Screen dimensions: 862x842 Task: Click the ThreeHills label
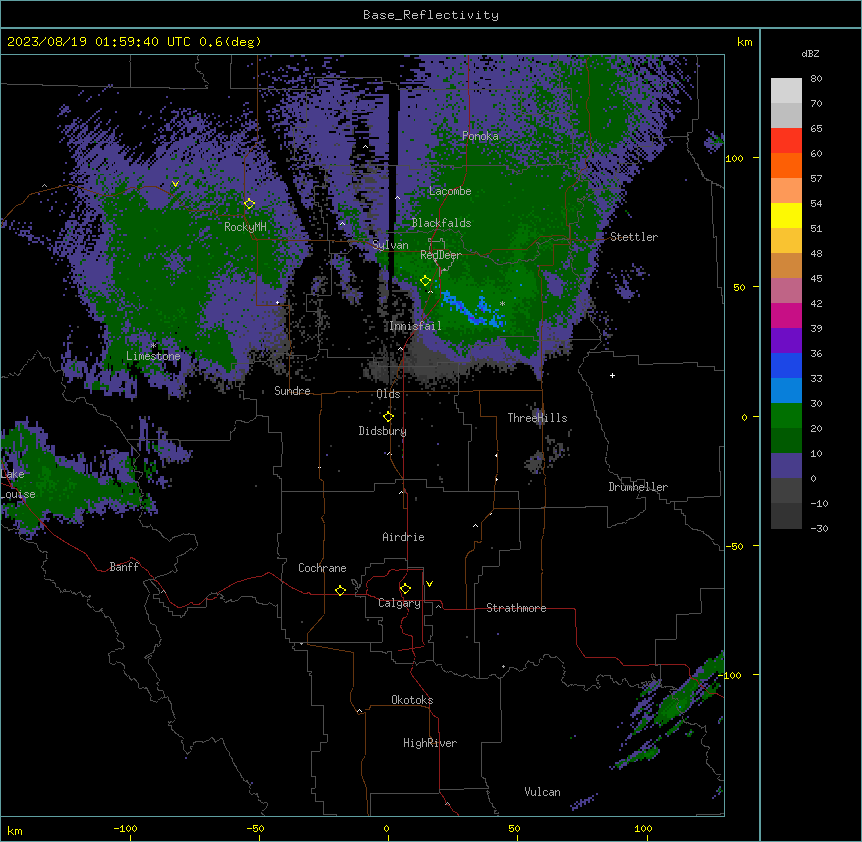click(x=537, y=418)
